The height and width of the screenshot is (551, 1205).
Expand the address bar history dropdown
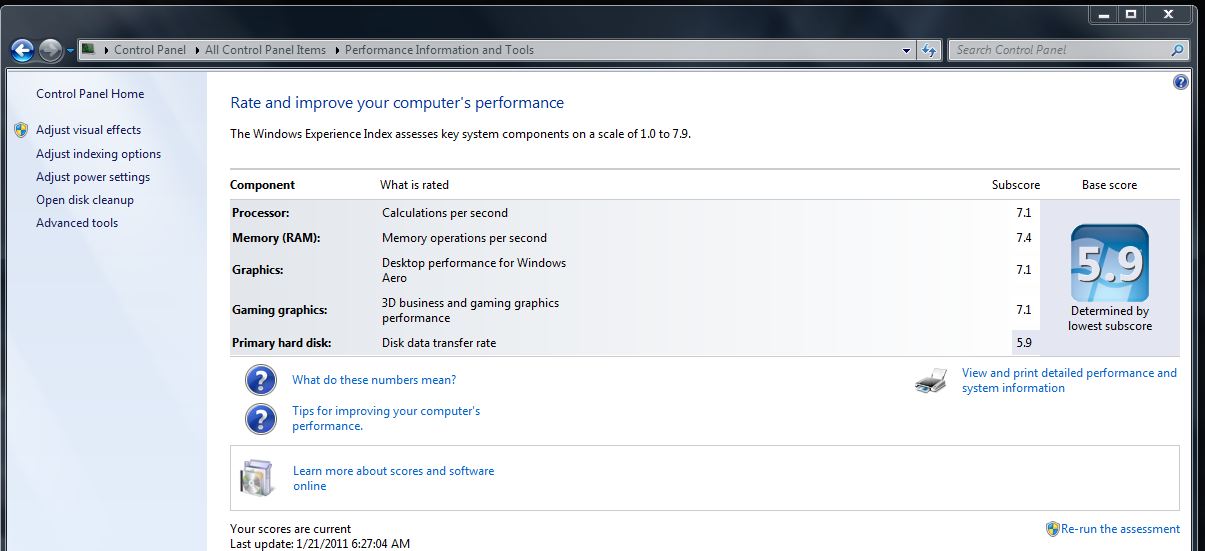pyautogui.click(x=906, y=50)
